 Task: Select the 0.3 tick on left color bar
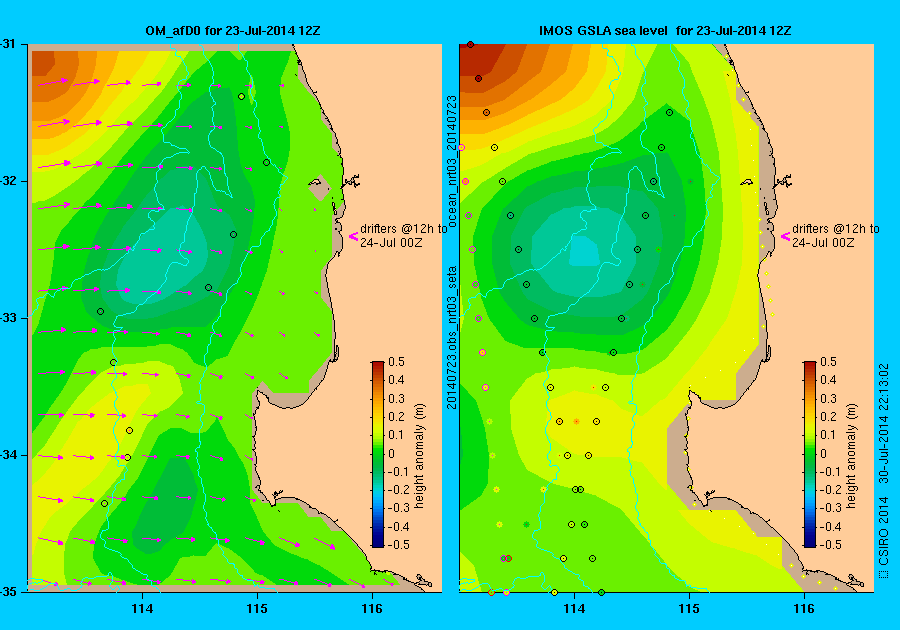click(x=396, y=398)
